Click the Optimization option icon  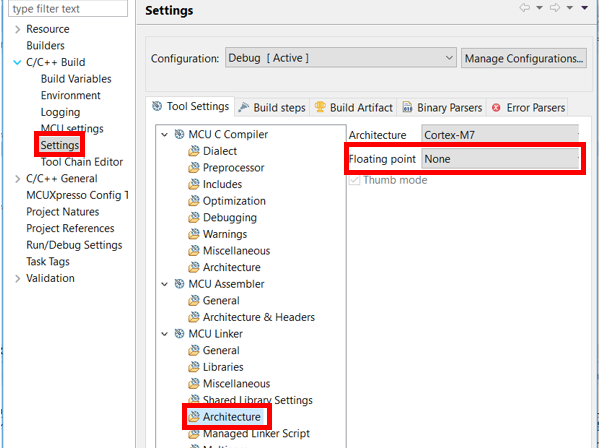click(194, 200)
